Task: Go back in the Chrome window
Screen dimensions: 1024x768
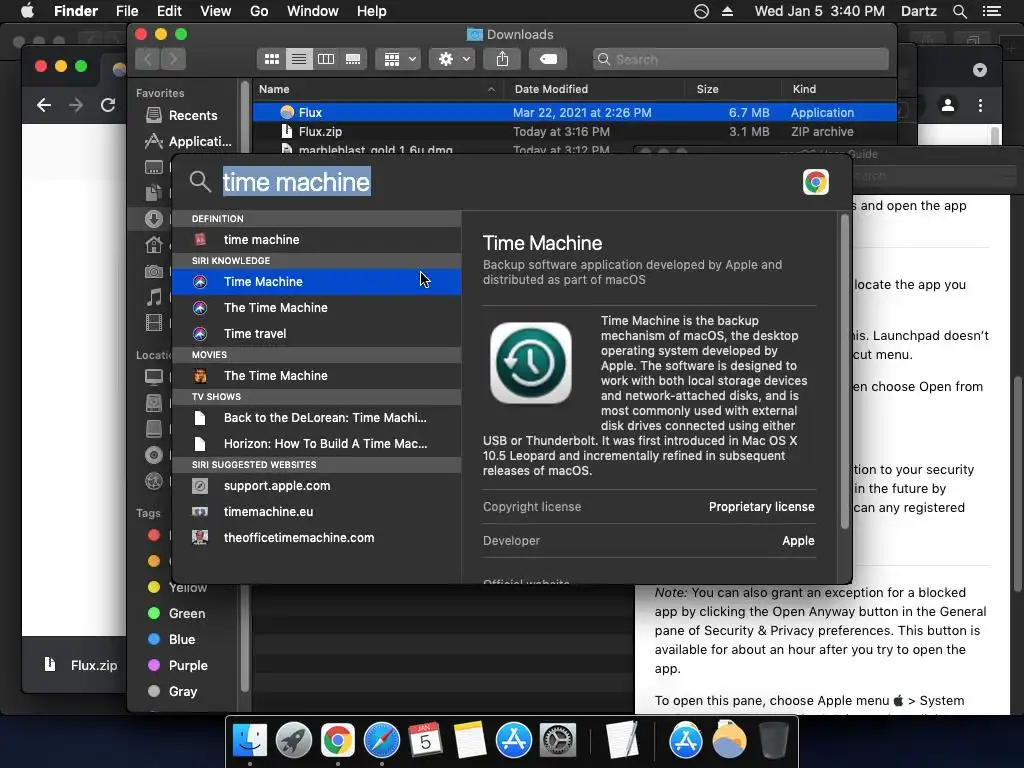Action: [44, 105]
